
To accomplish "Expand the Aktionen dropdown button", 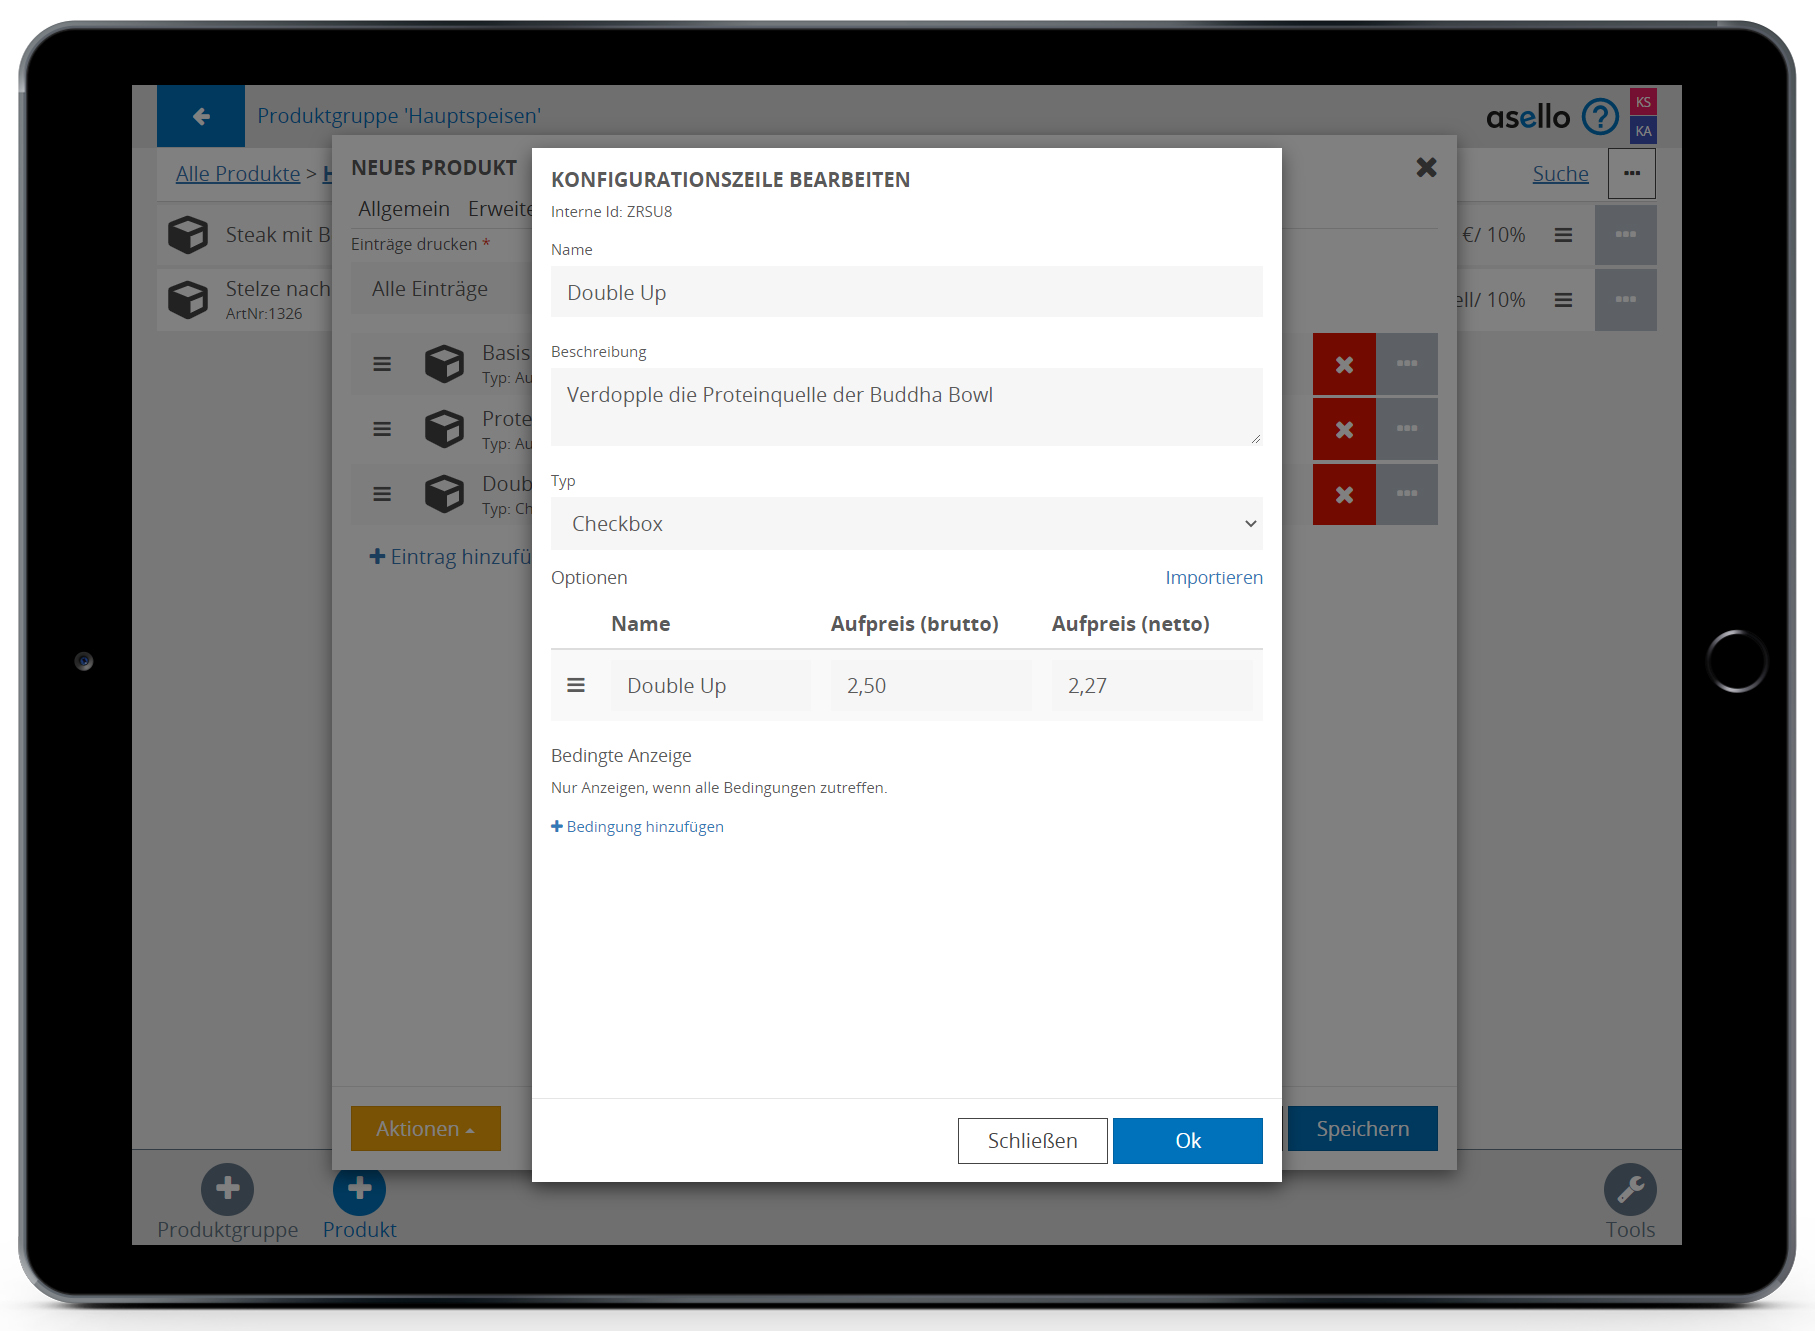I will [x=425, y=1129].
